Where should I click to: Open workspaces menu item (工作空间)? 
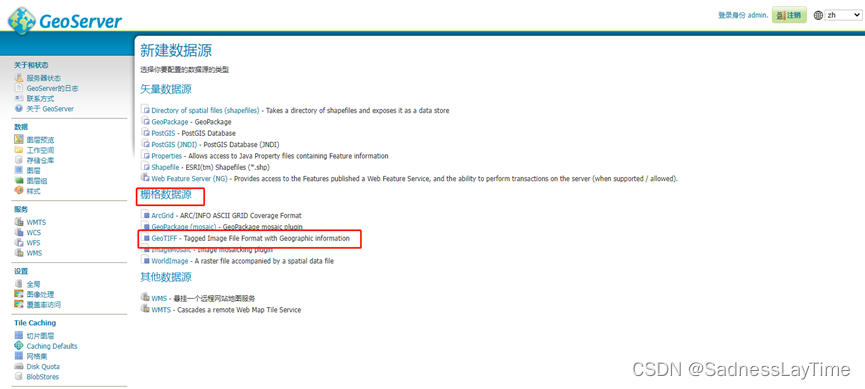[x=40, y=150]
